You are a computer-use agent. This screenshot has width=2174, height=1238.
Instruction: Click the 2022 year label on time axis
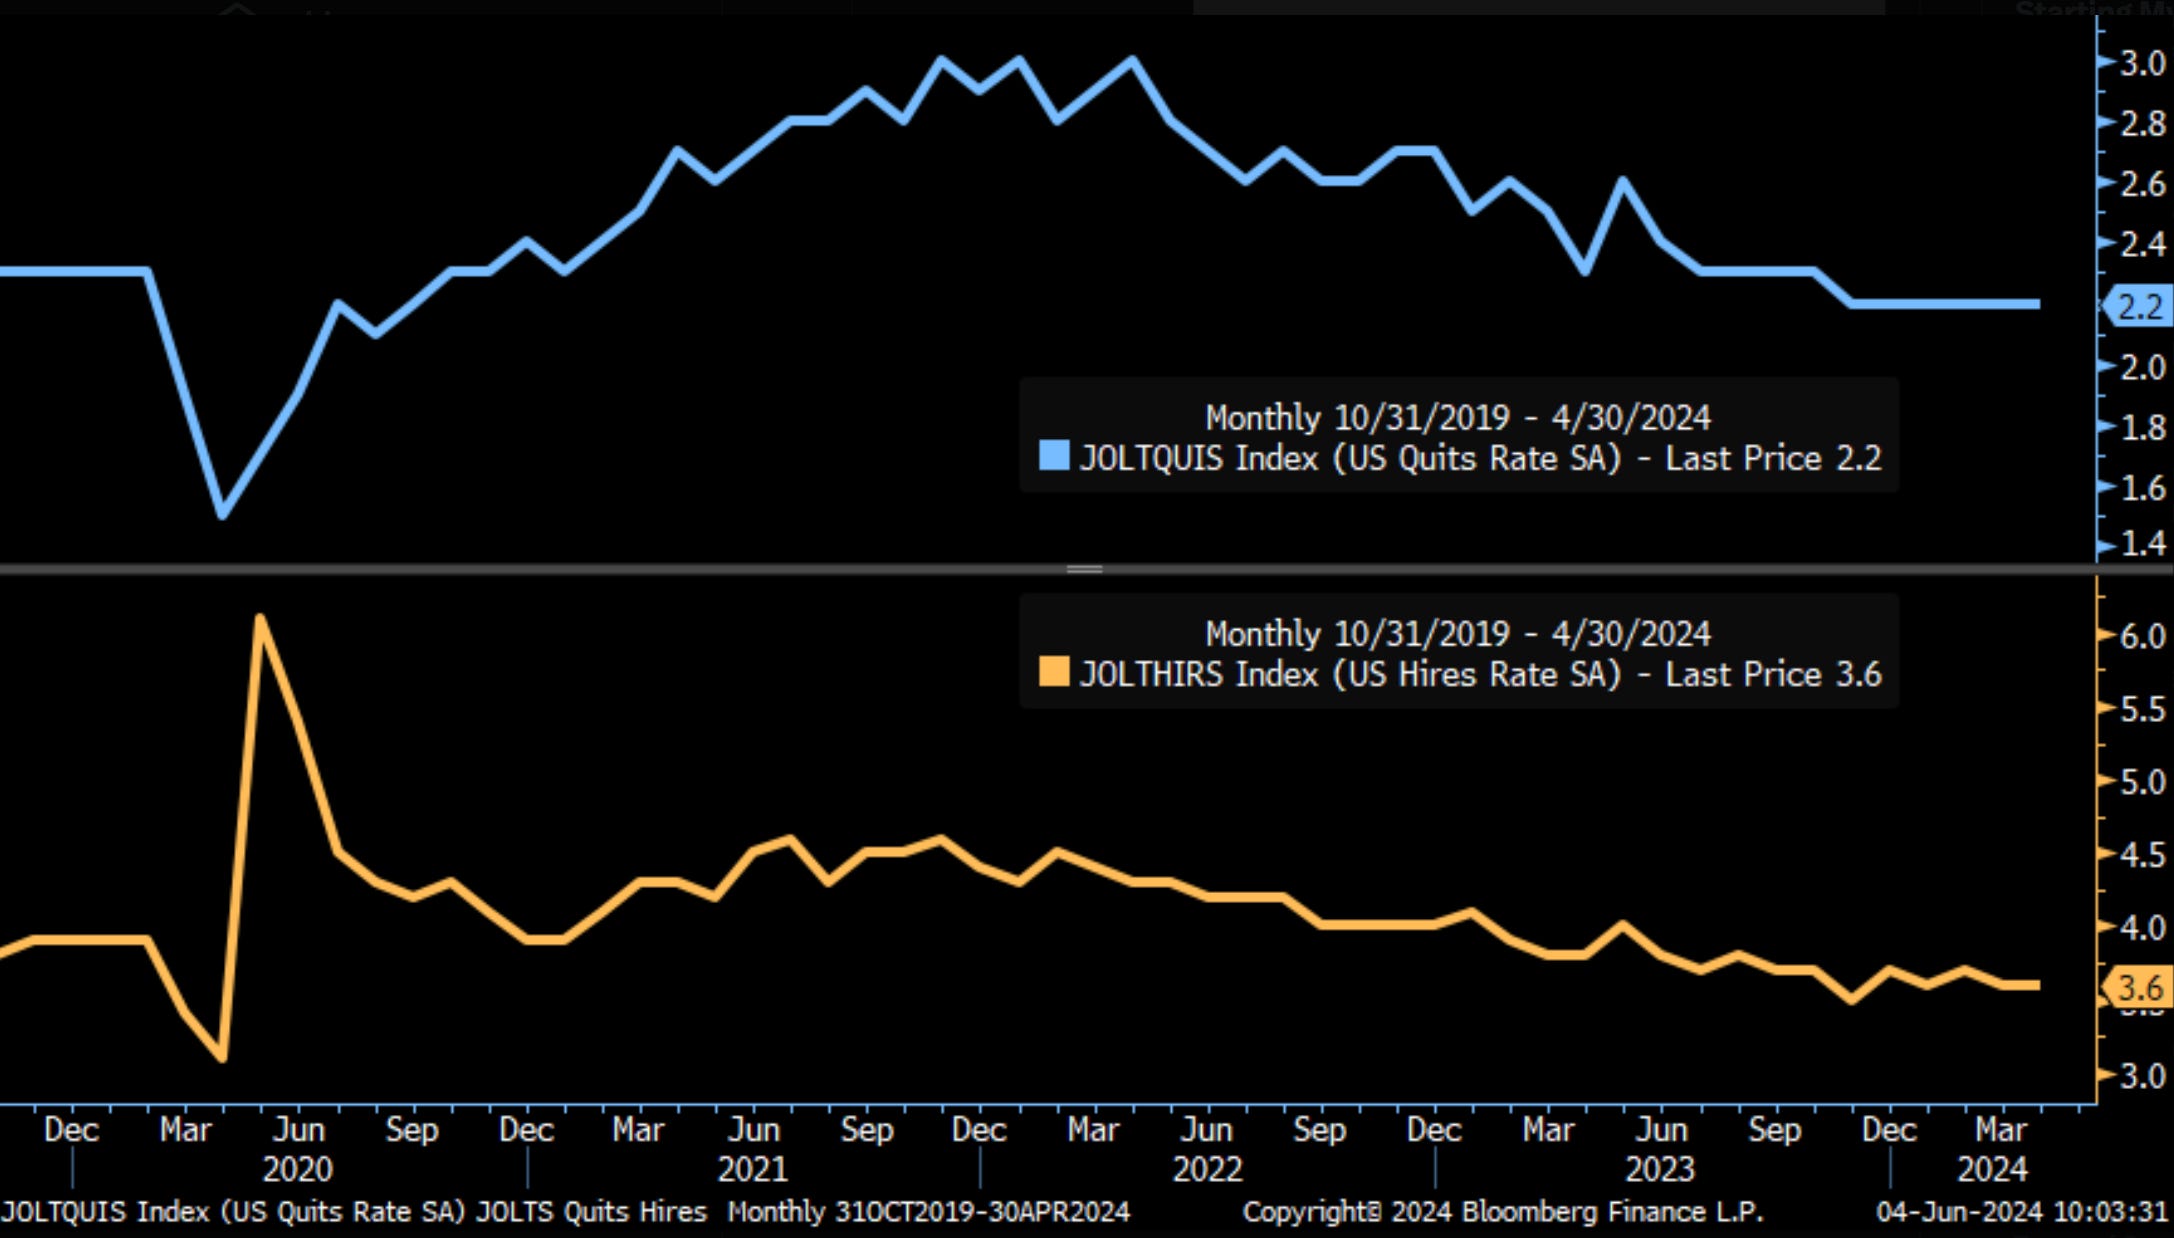tap(1207, 1169)
